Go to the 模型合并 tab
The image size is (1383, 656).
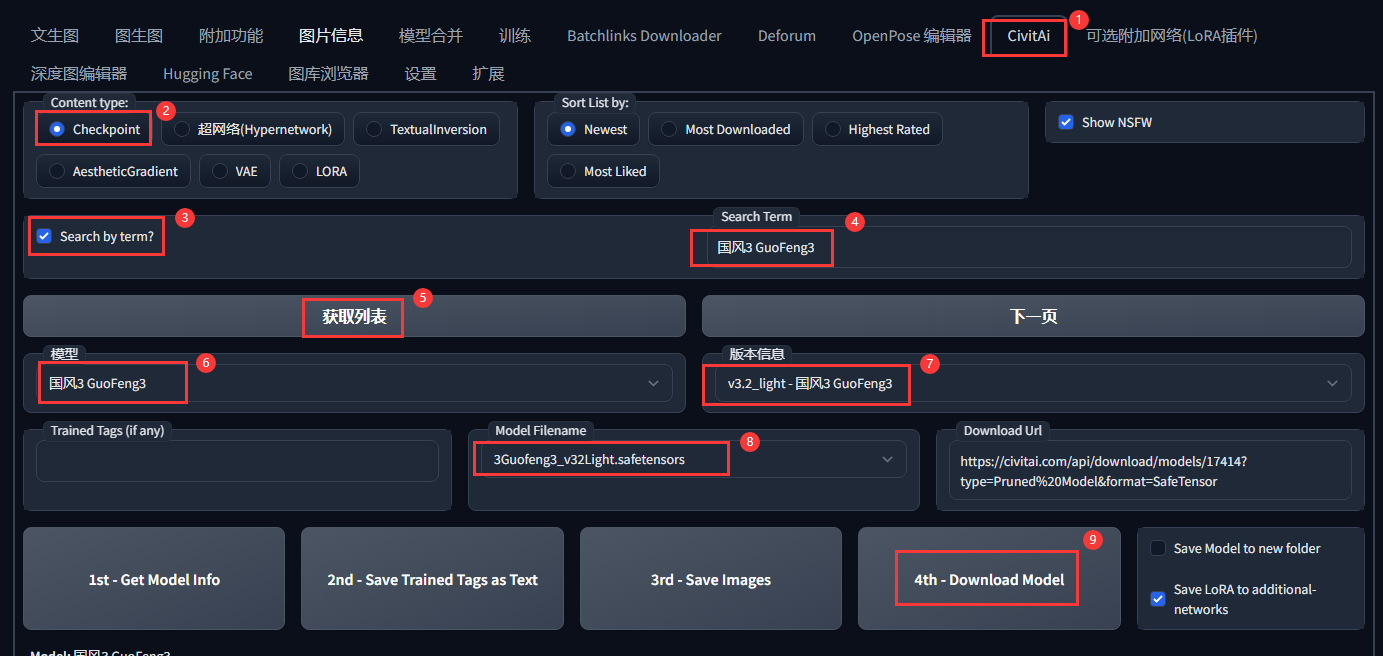431,36
